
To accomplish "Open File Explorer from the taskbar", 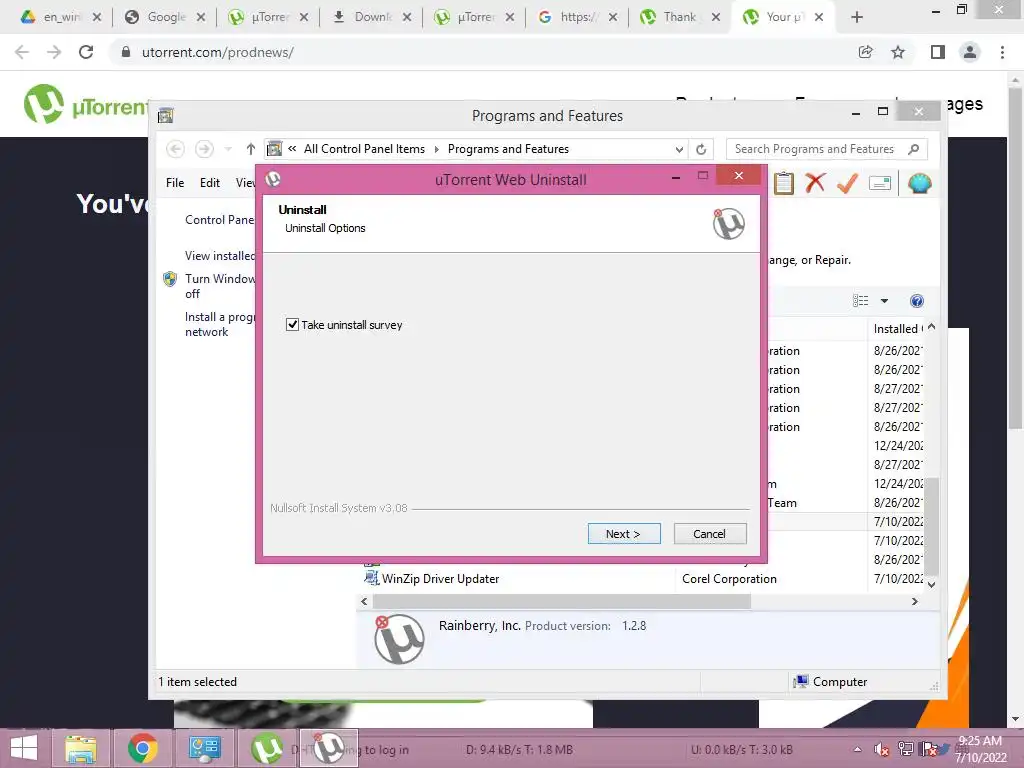I will (81, 748).
